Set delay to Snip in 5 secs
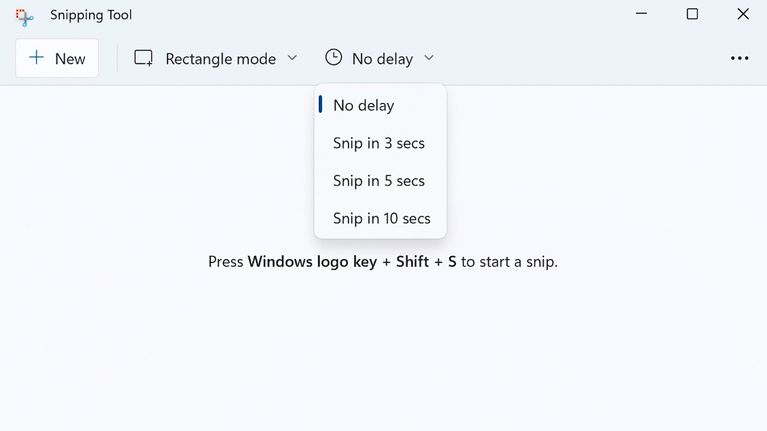Viewport: 767px width, 431px height. point(379,181)
